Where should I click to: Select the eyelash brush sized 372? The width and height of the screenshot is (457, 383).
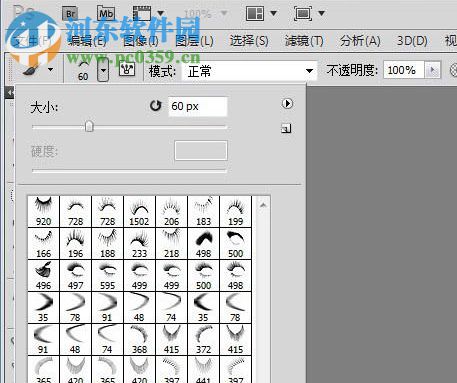coord(203,340)
